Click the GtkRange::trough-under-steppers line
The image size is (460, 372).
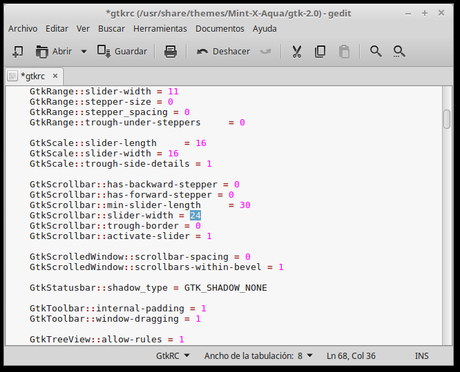[137, 123]
